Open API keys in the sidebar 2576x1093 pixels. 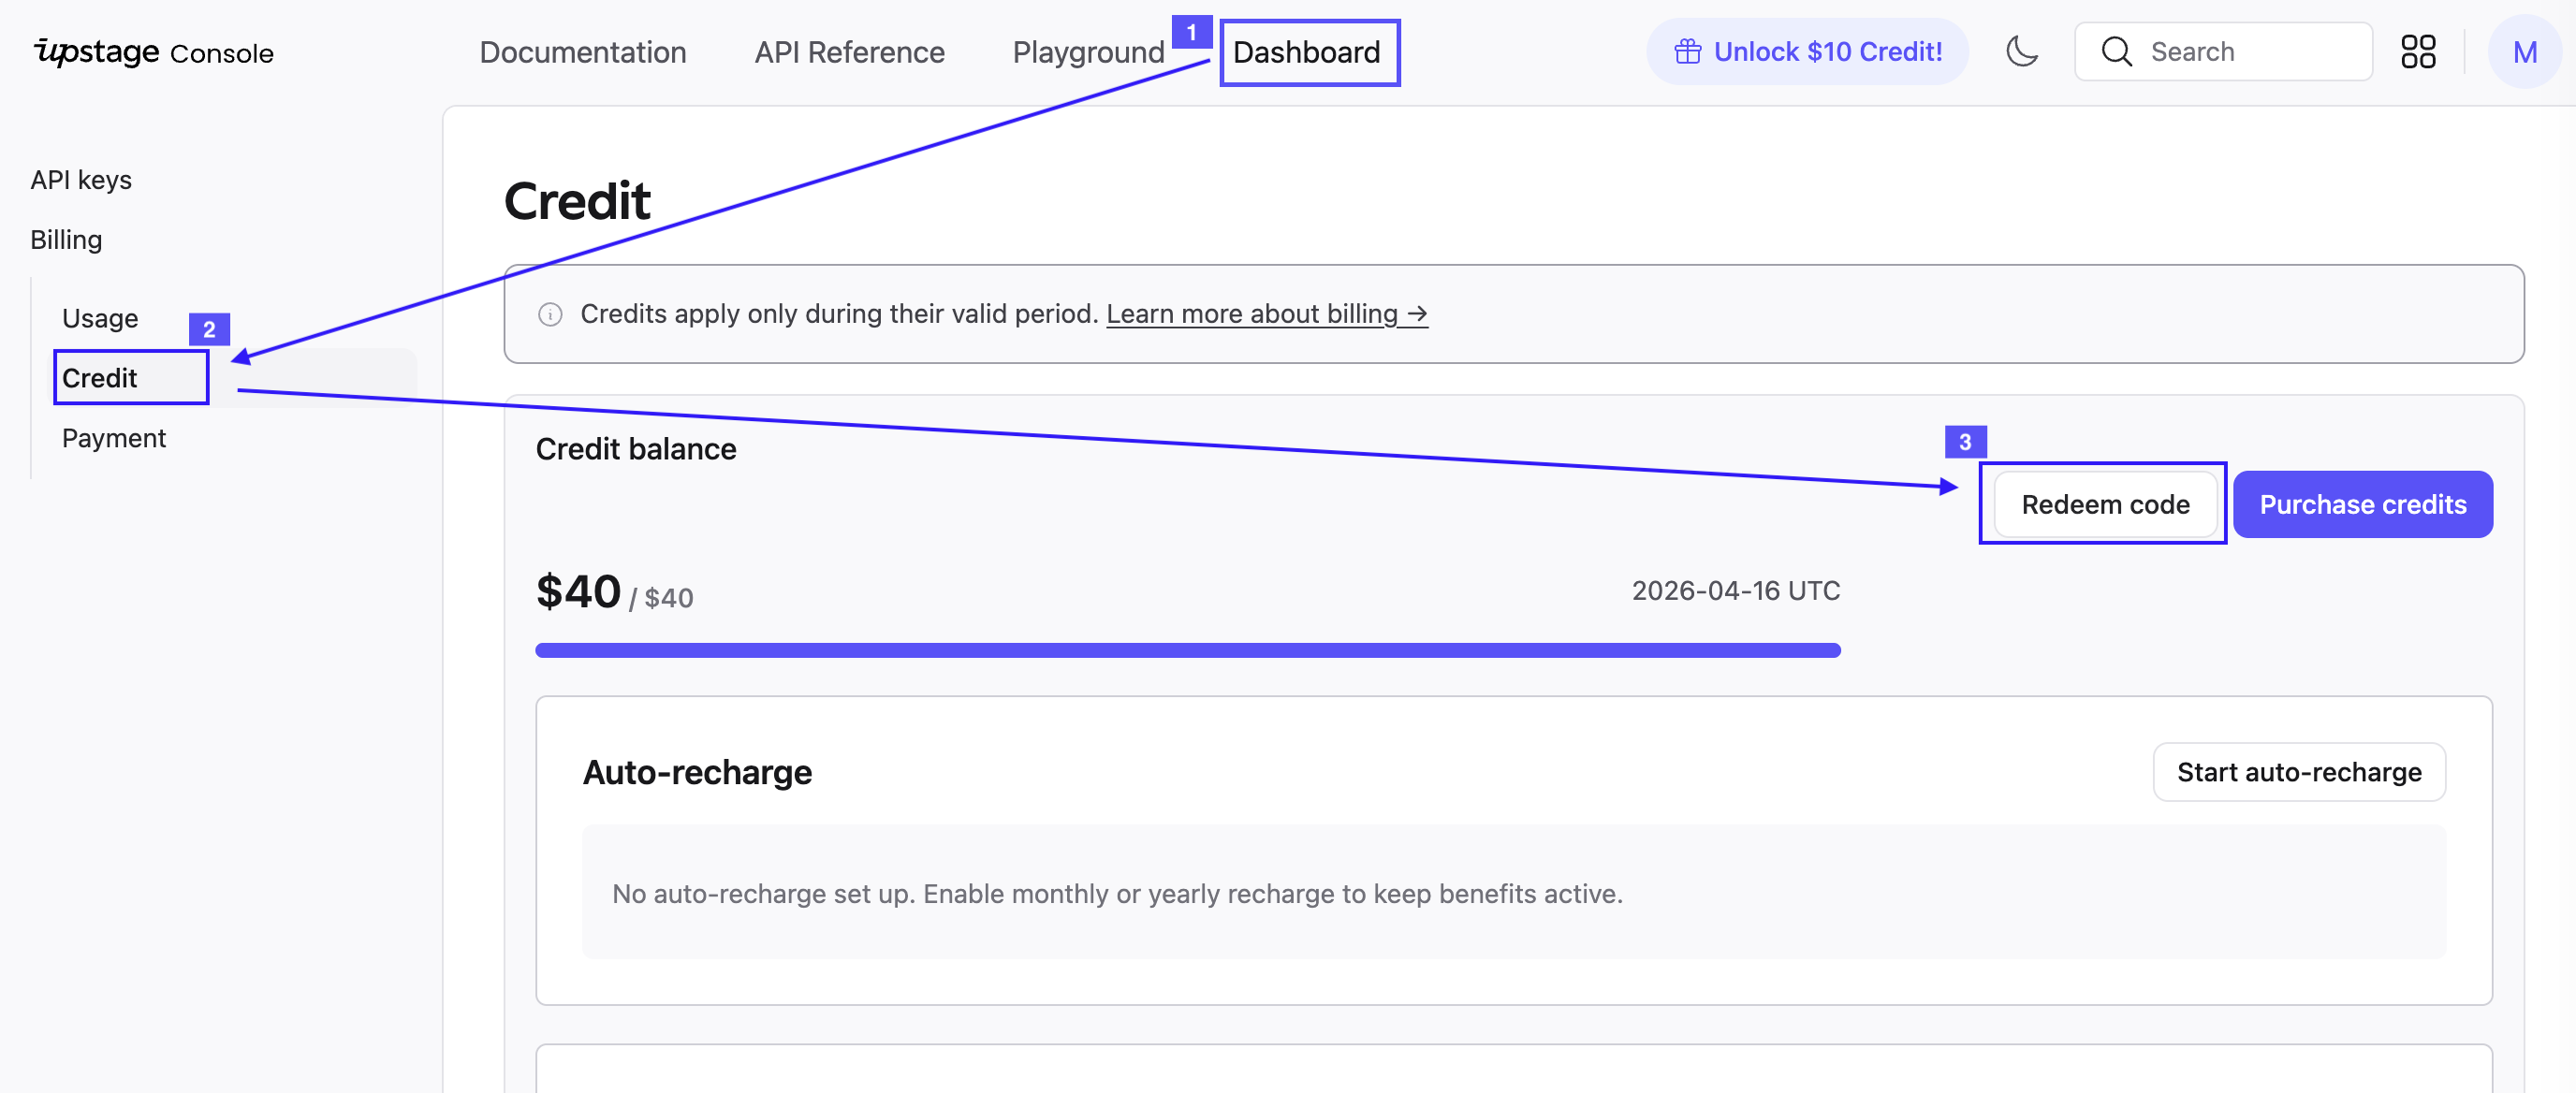coord(81,180)
